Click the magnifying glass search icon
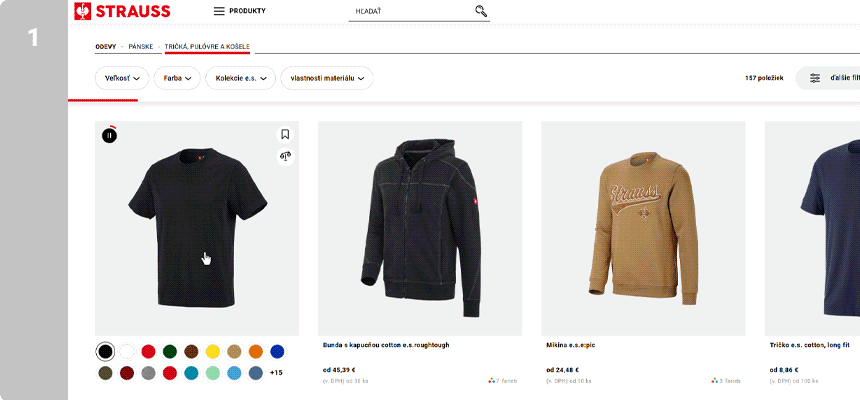This screenshot has height=400, width=860. tap(481, 12)
